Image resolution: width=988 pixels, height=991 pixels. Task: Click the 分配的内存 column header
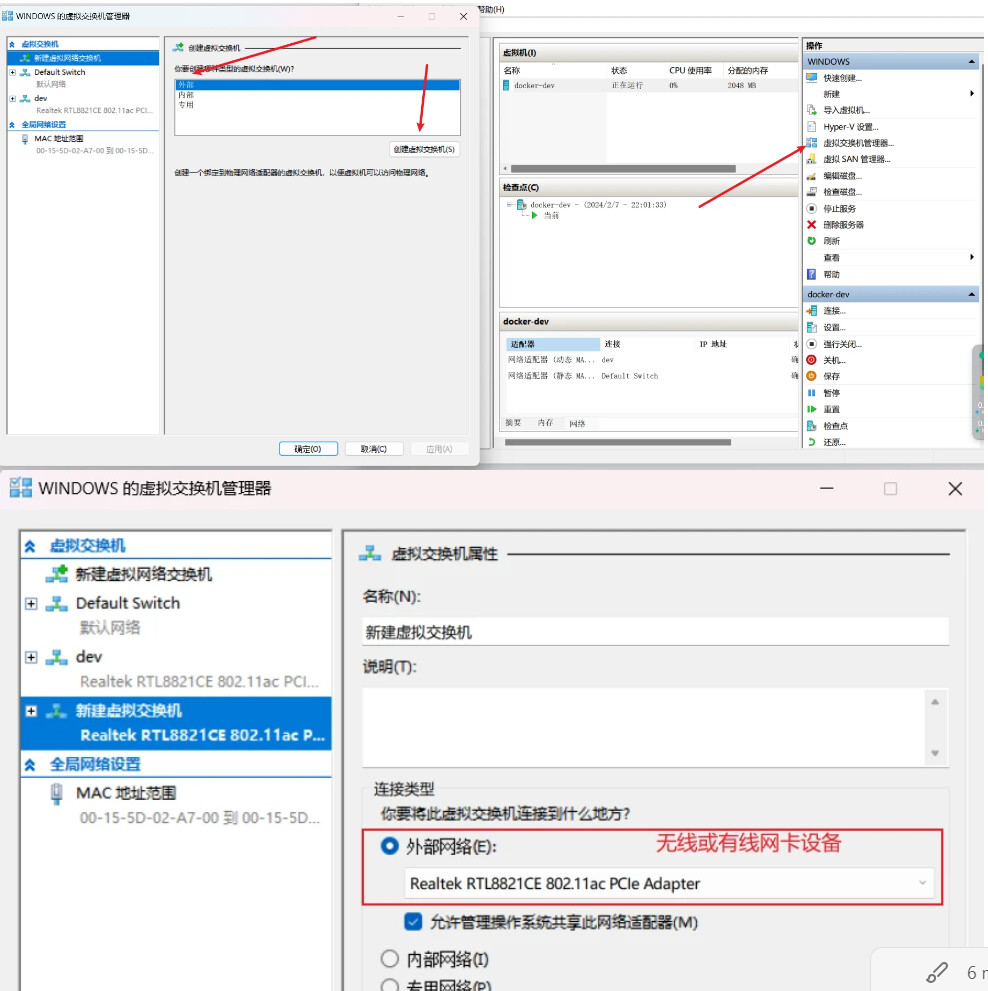coord(748,70)
